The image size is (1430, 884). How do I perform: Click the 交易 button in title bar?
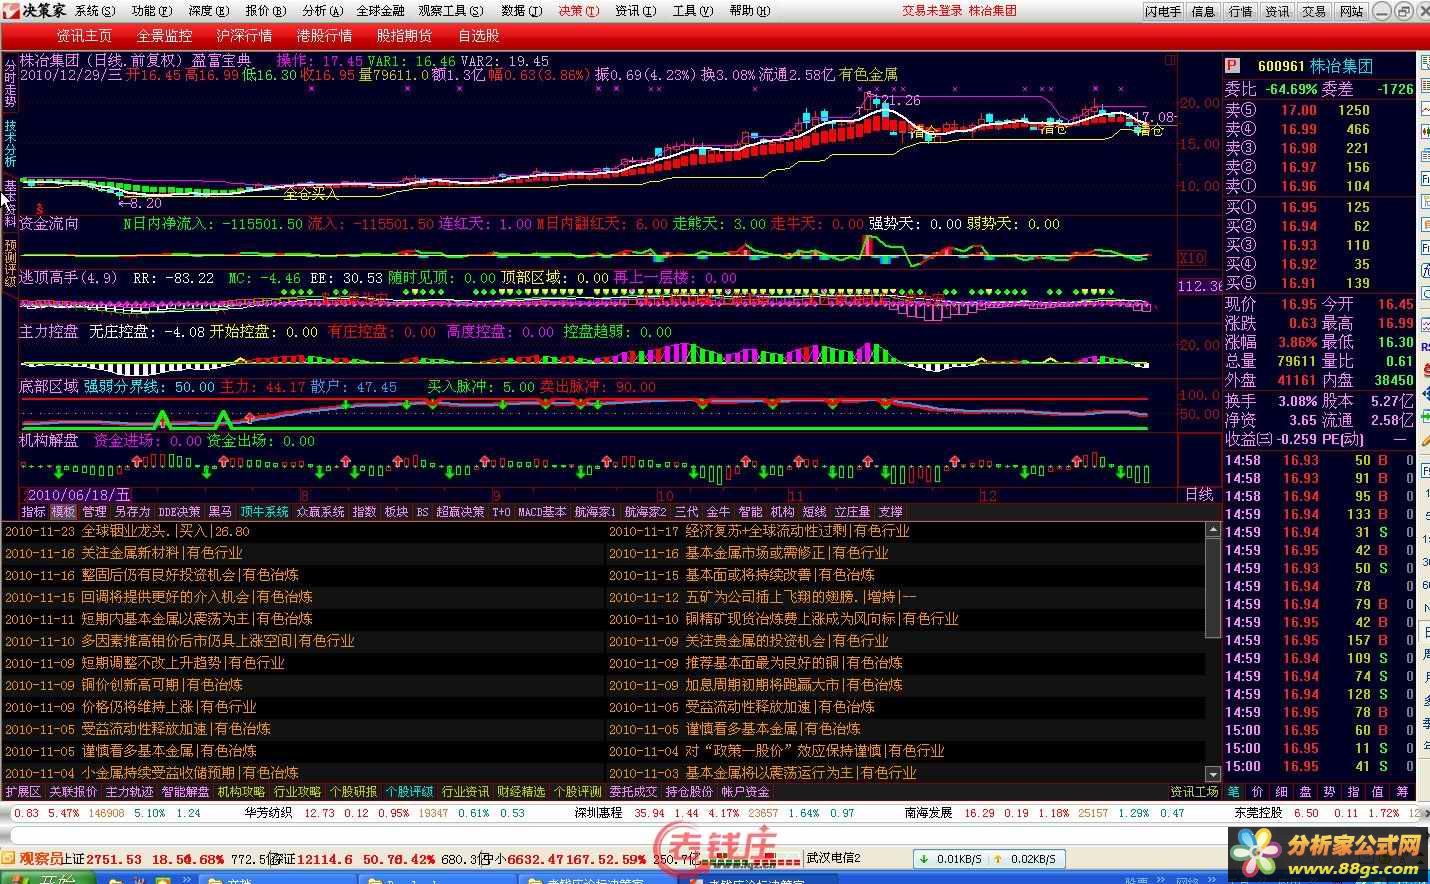[1314, 11]
